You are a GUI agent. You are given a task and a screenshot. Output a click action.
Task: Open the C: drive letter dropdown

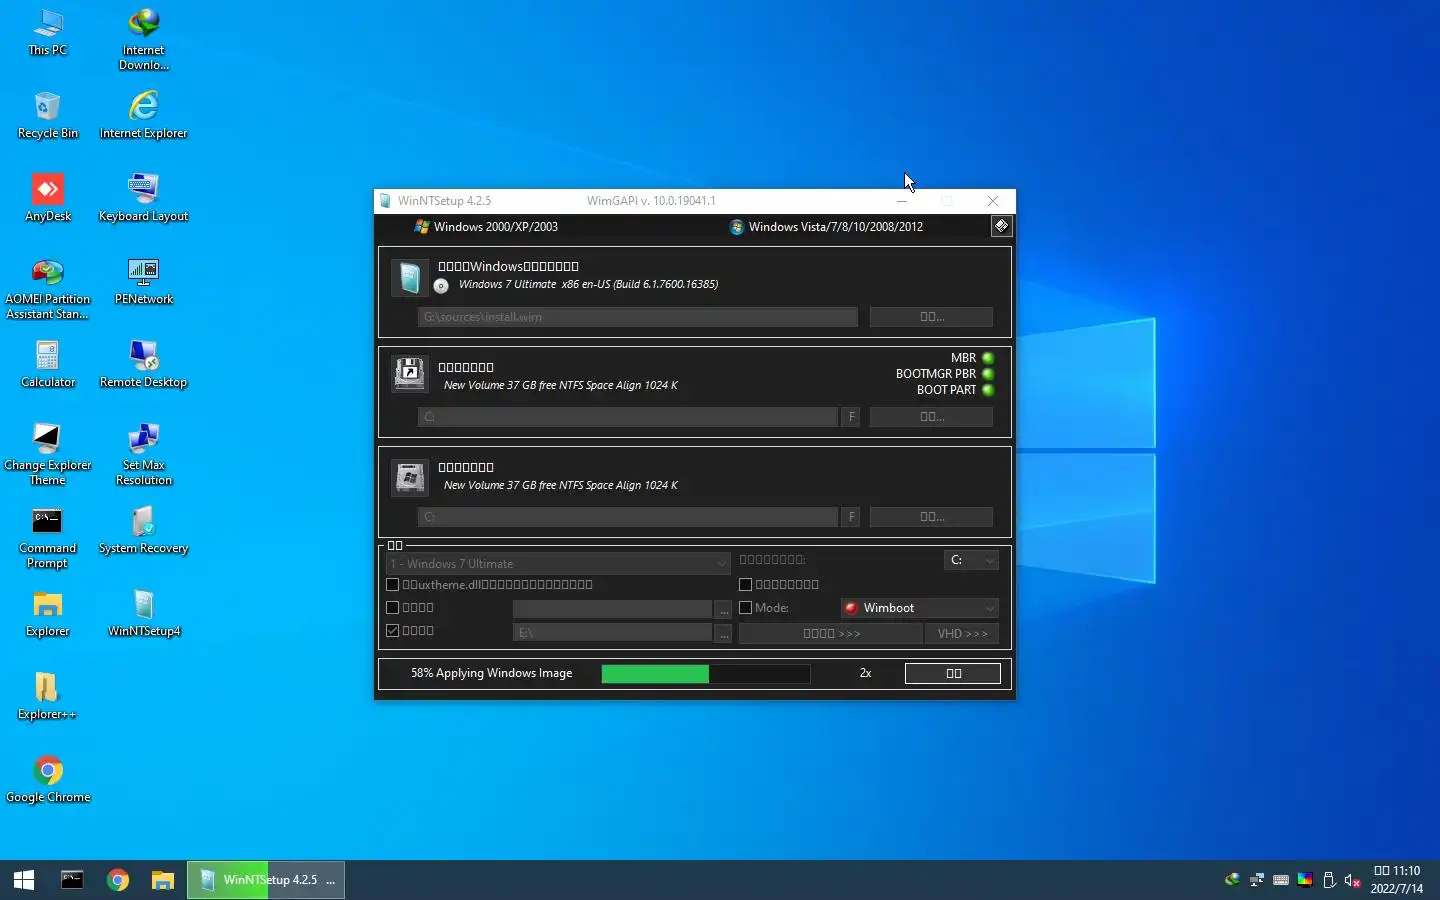click(971, 560)
